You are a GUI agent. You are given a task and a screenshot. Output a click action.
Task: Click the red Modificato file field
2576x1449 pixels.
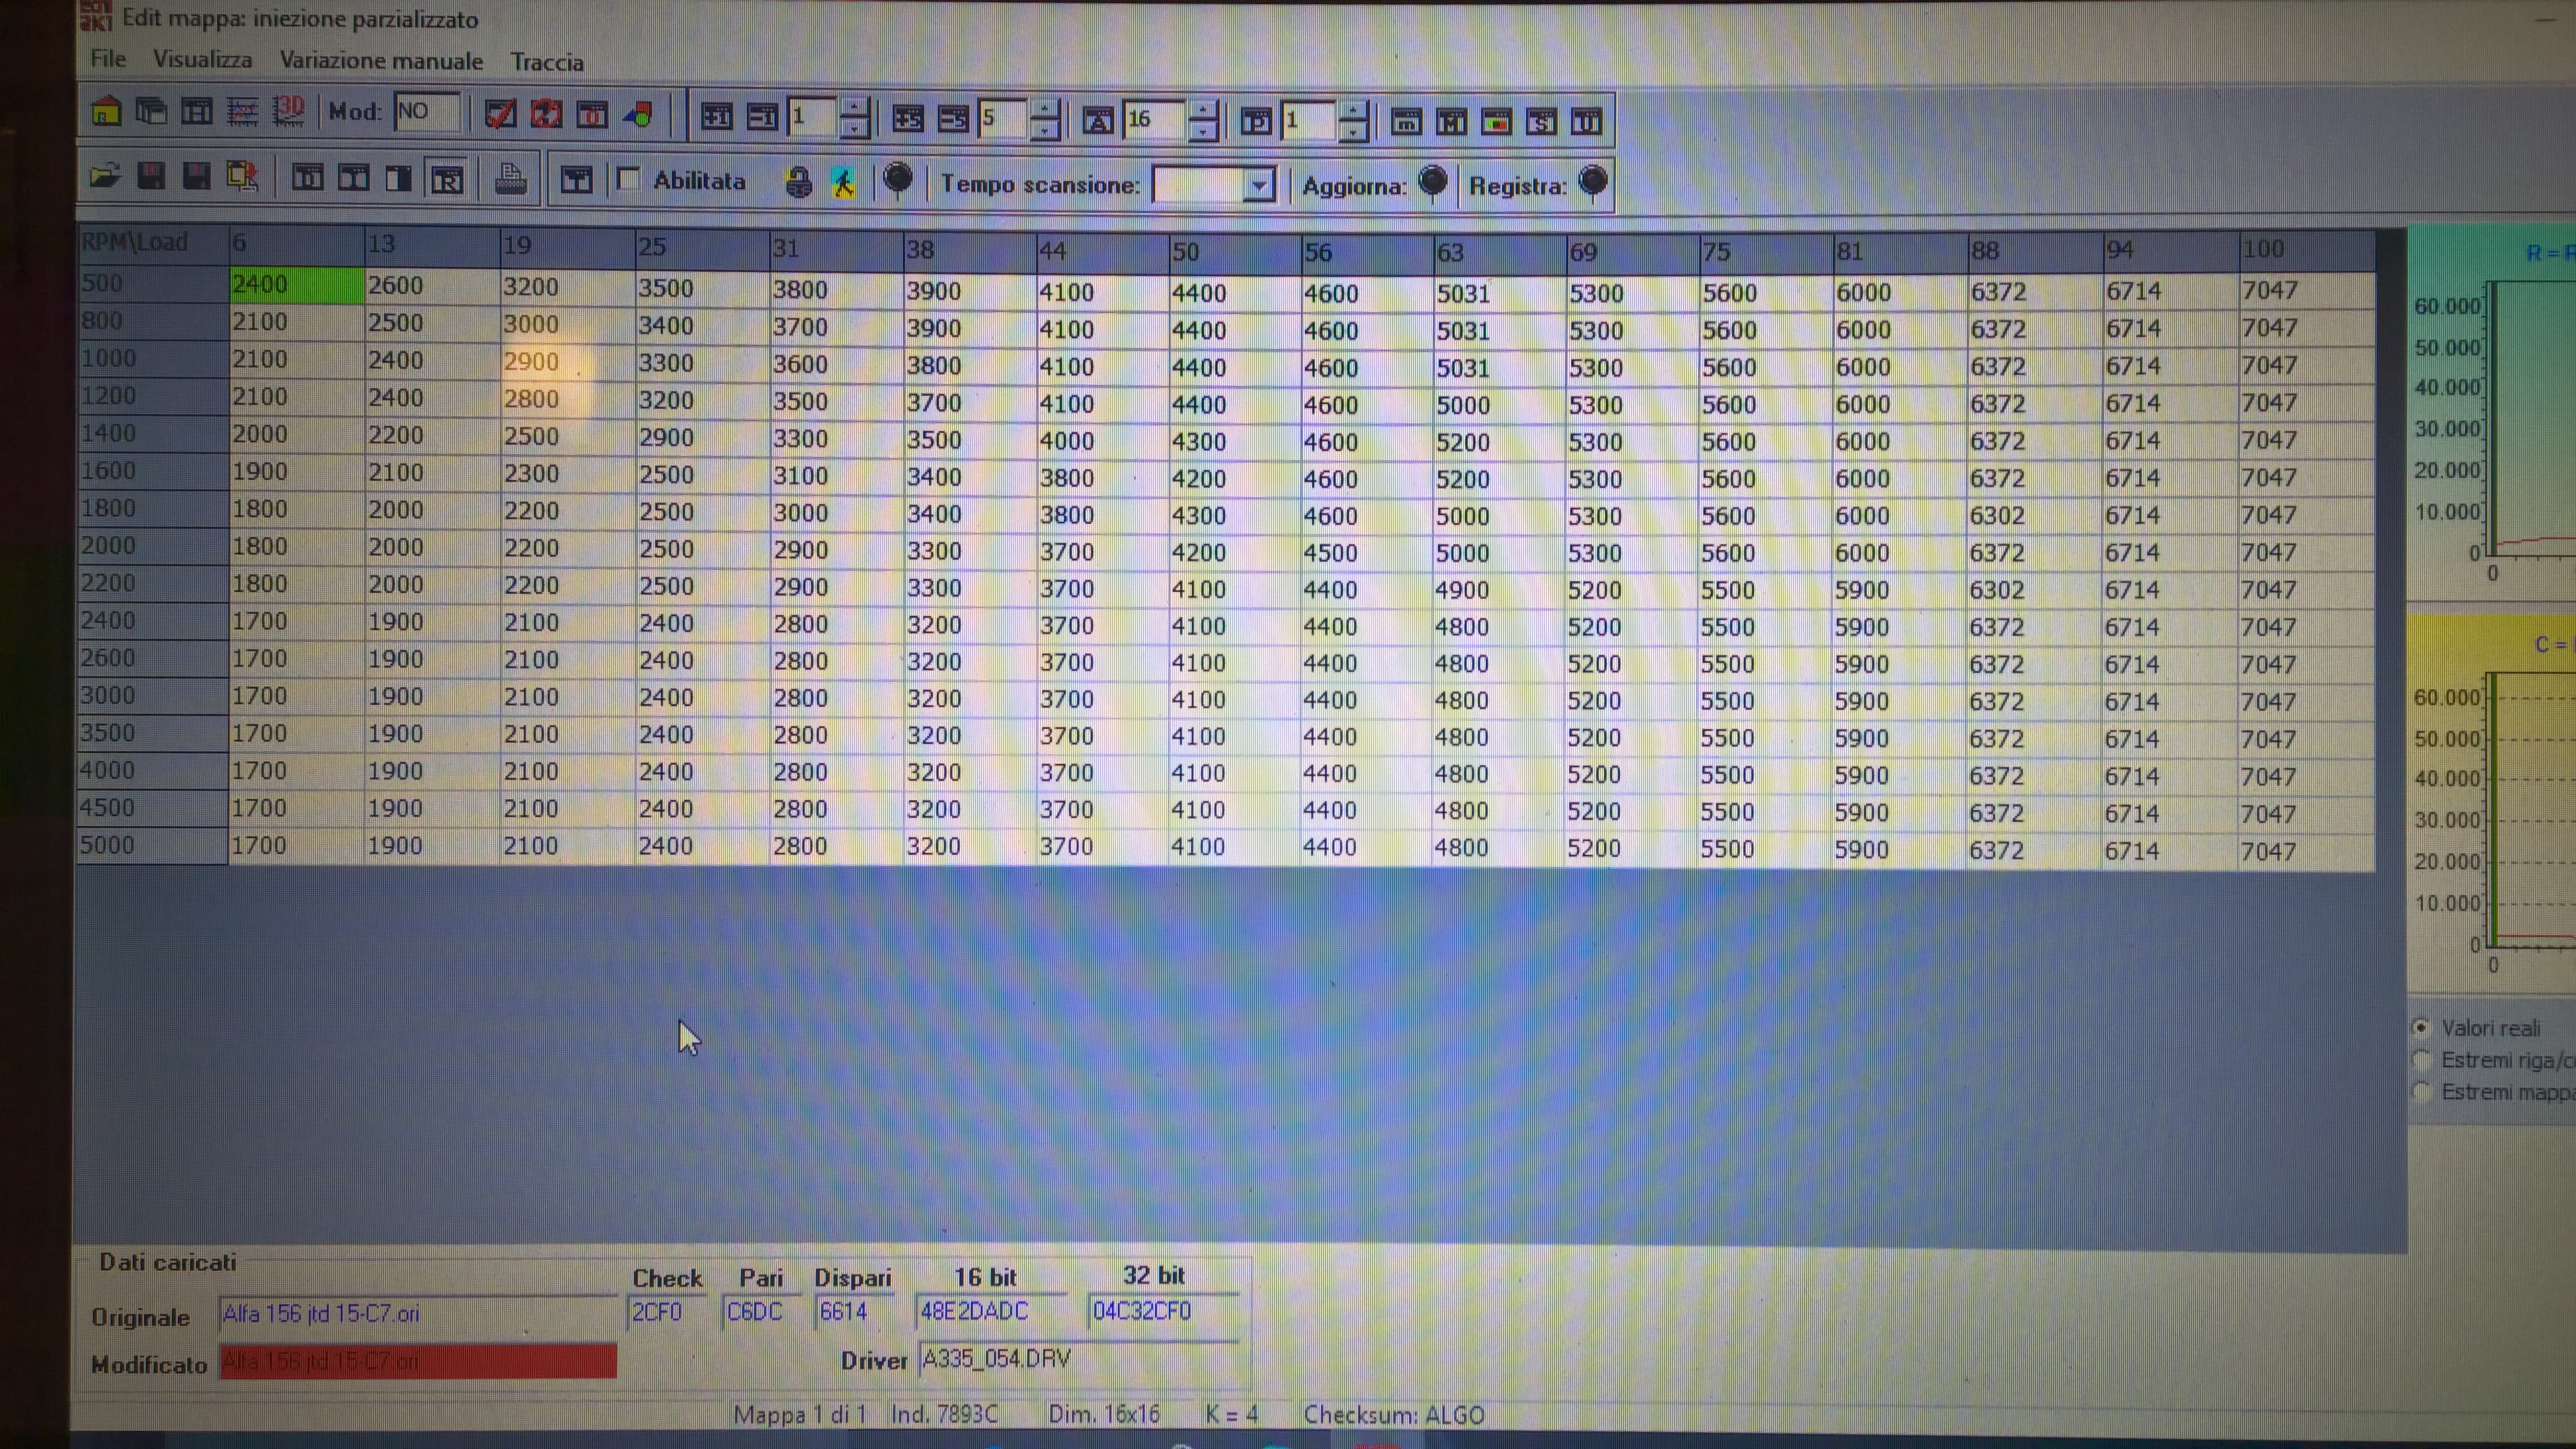point(418,1361)
